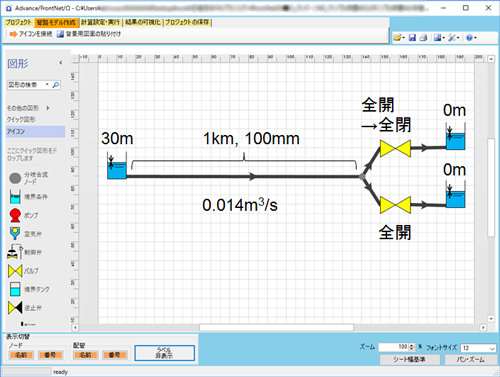Select the lower yellow valve labeled 全開

[395, 205]
